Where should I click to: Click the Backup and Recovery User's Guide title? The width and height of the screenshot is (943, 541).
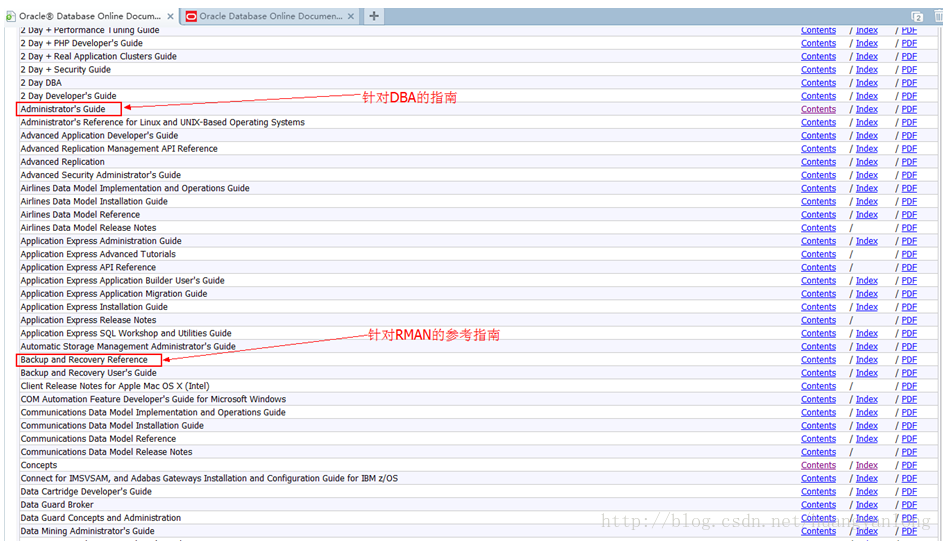(x=88, y=373)
